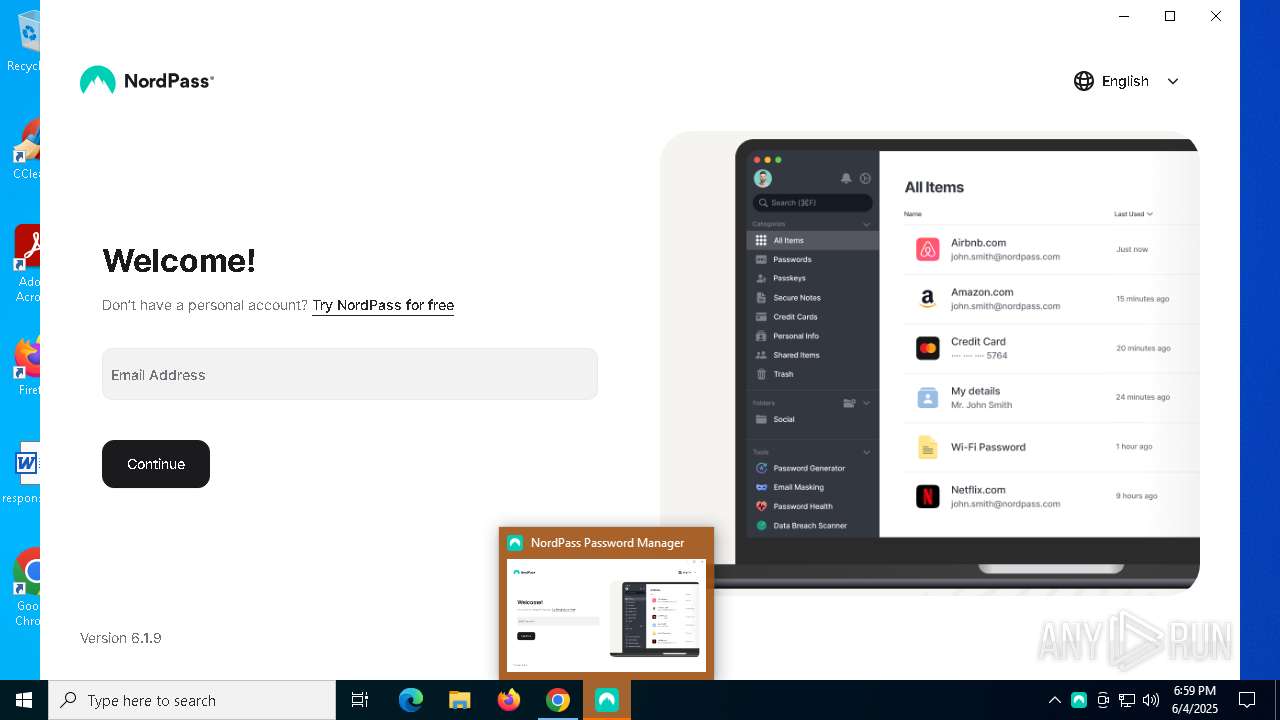The image size is (1280, 720).
Task: Open the Adobe Acrobat desktop shortcut
Action: pos(28,263)
